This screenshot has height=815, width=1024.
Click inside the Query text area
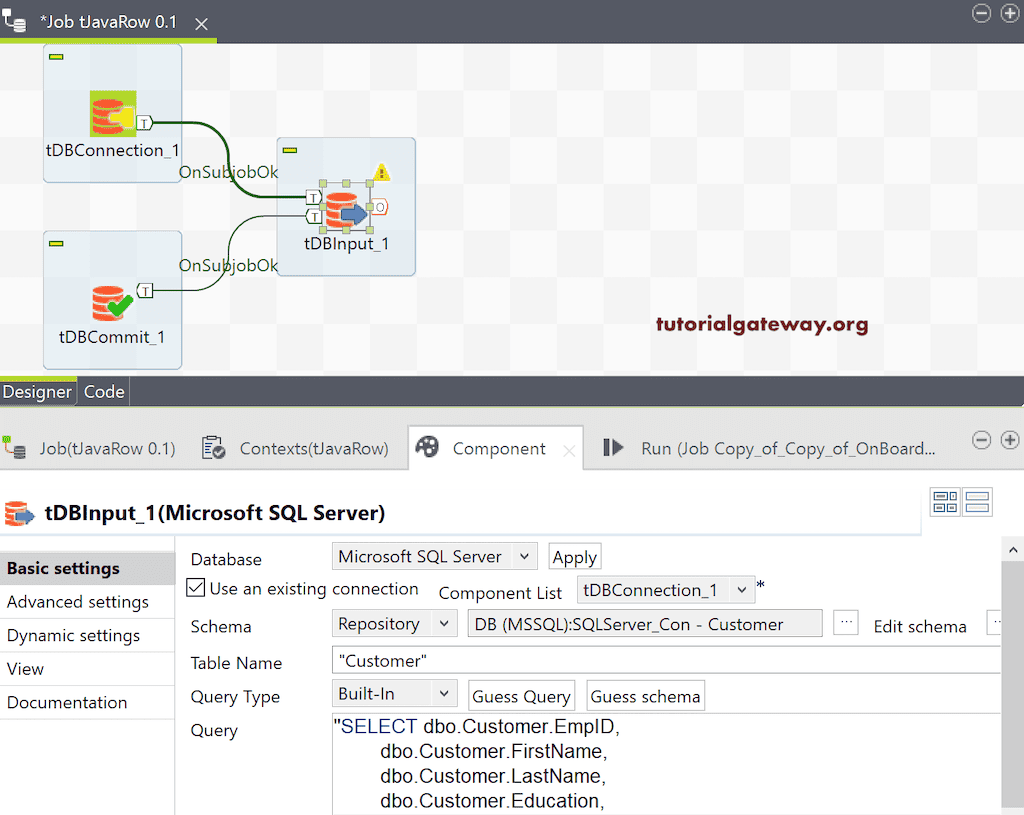(x=666, y=764)
